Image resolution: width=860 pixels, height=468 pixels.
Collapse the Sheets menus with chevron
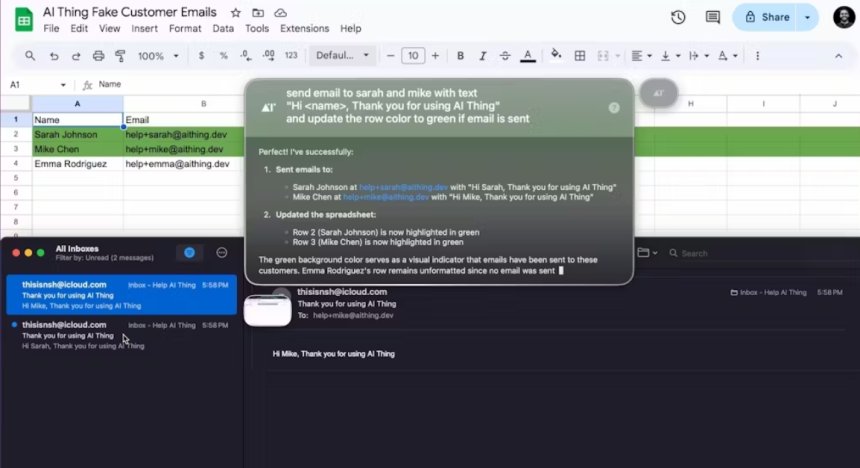tap(838, 55)
